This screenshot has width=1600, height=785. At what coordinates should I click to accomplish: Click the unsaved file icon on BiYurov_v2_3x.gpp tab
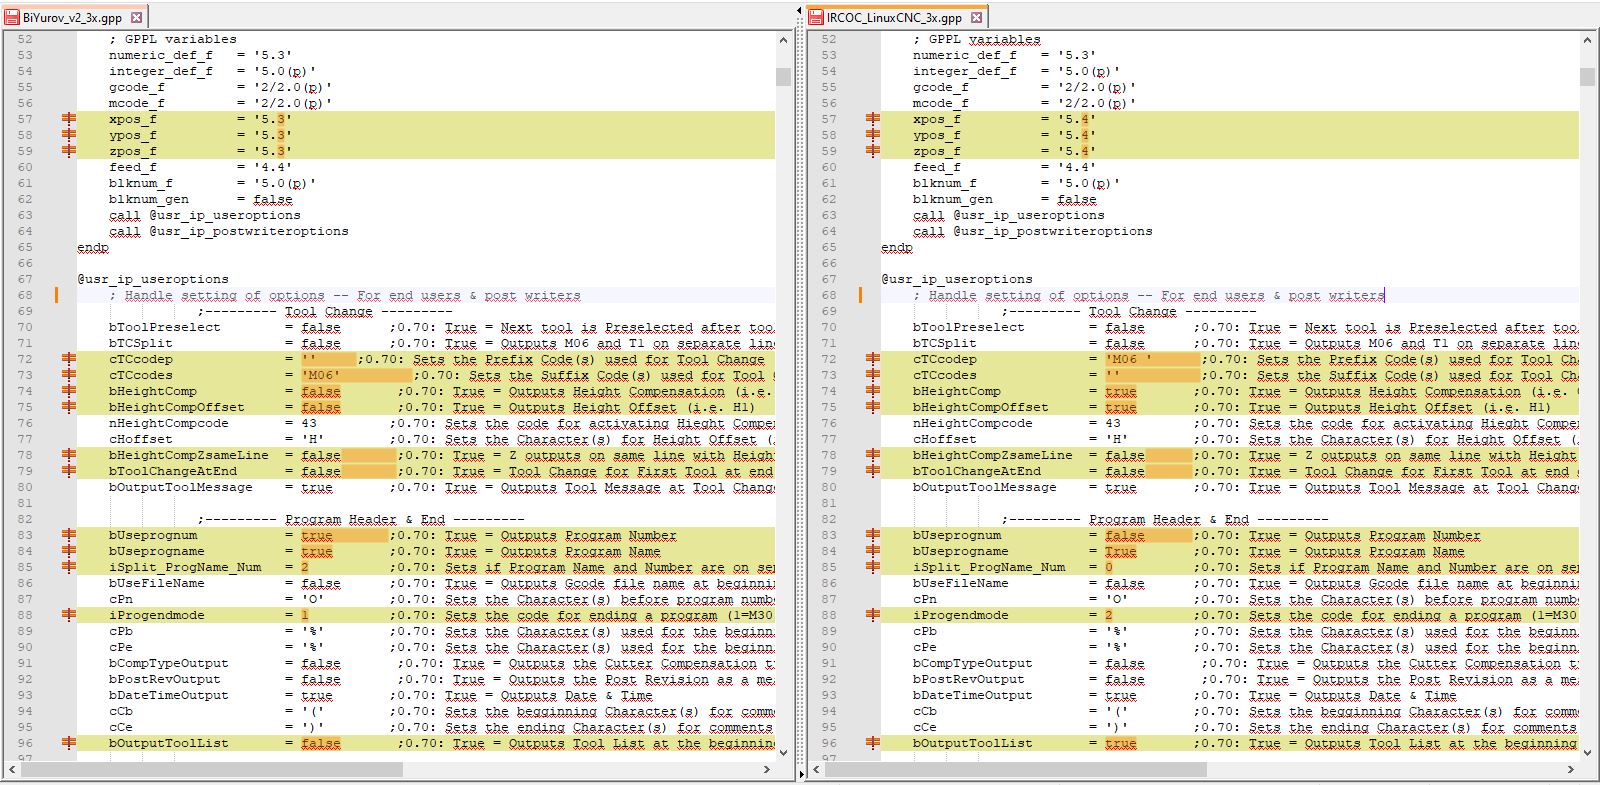(x=13, y=17)
